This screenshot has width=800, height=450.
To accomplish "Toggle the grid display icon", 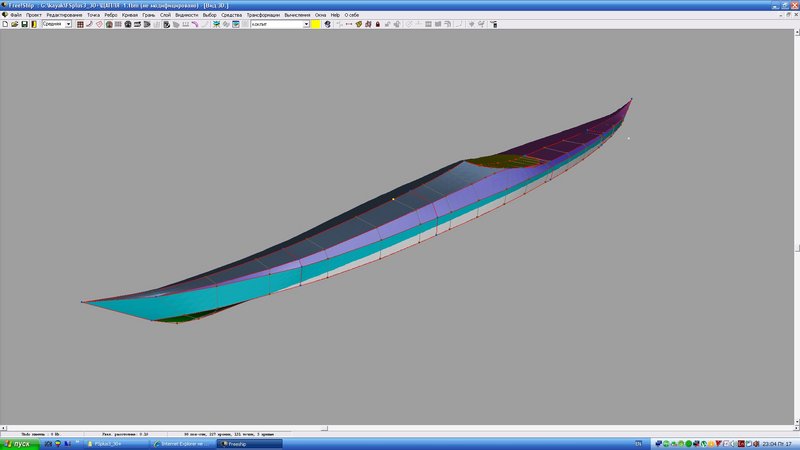I will tap(118, 24).
